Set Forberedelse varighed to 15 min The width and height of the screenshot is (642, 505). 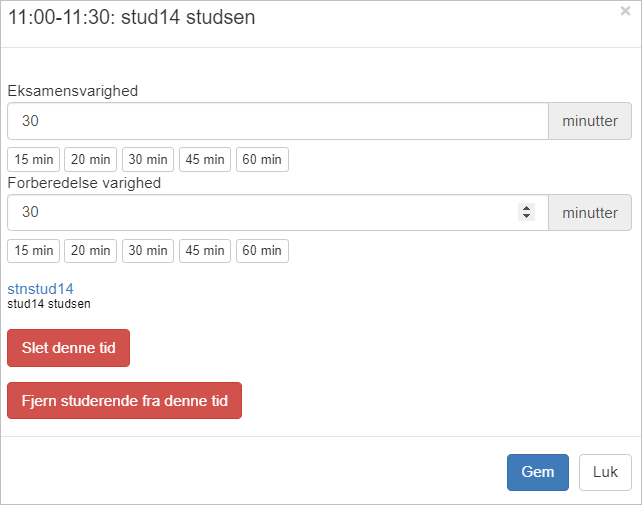pos(33,250)
